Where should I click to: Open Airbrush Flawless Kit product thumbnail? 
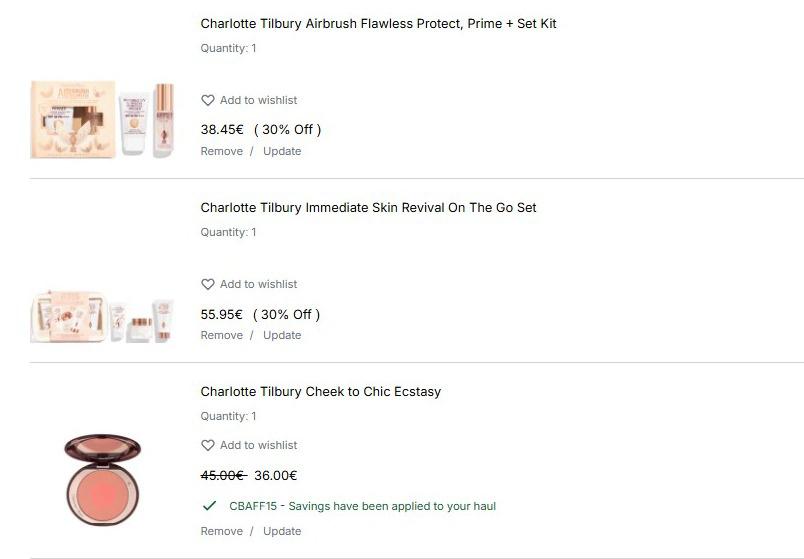pos(102,119)
